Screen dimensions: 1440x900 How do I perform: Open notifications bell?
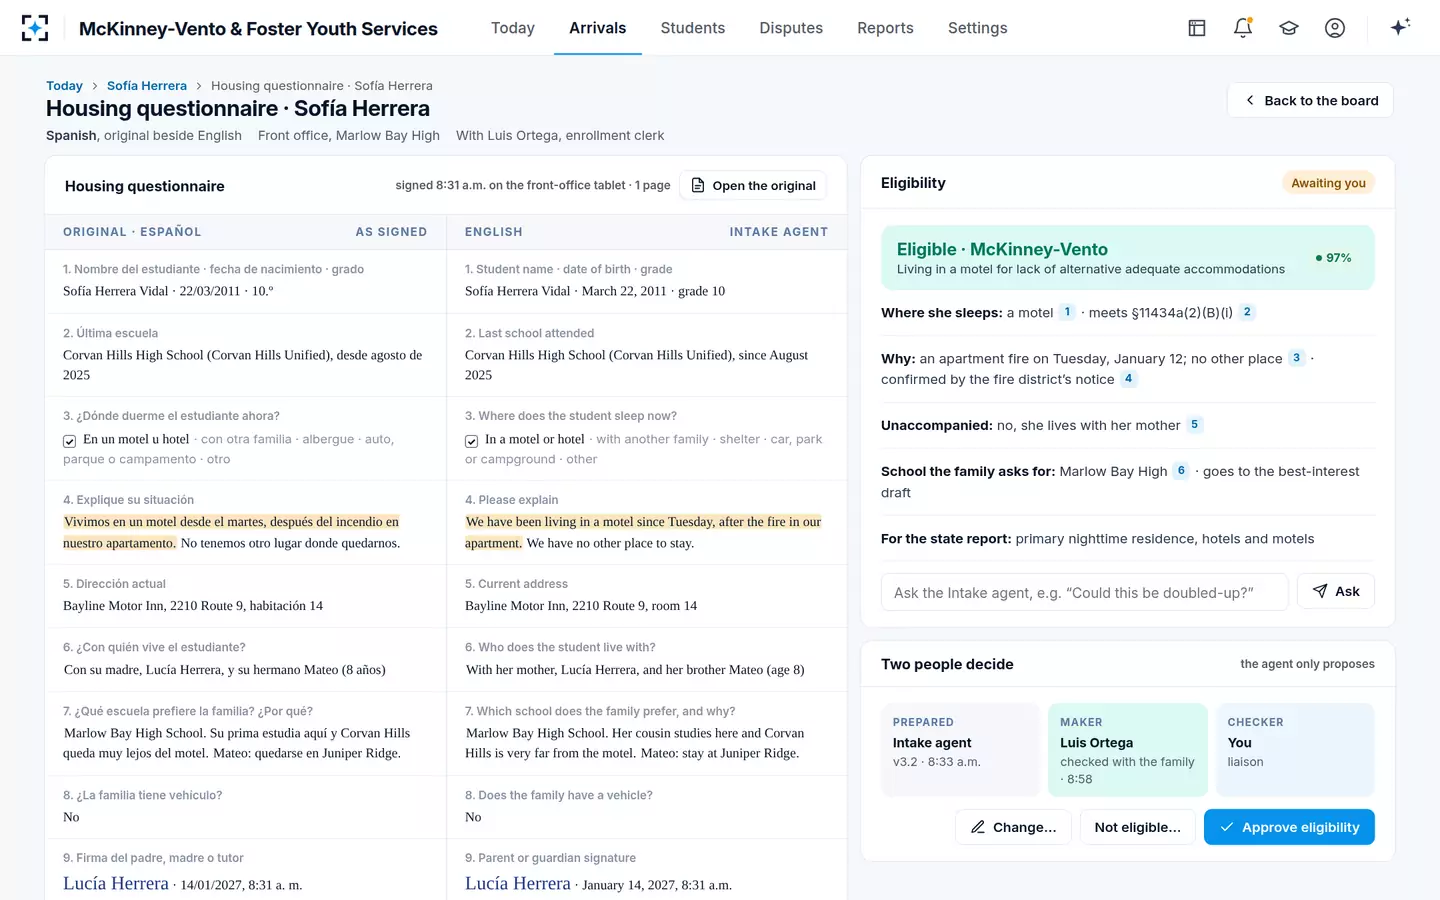[1243, 28]
